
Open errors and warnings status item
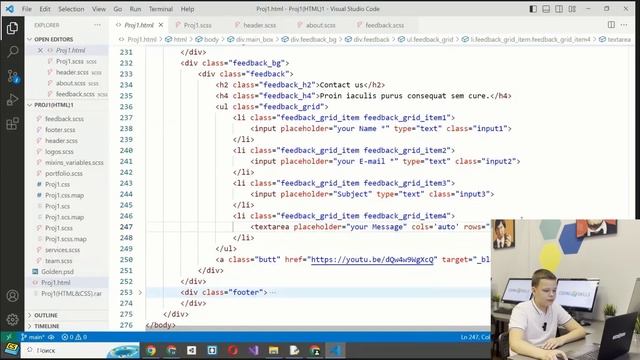coord(74,337)
